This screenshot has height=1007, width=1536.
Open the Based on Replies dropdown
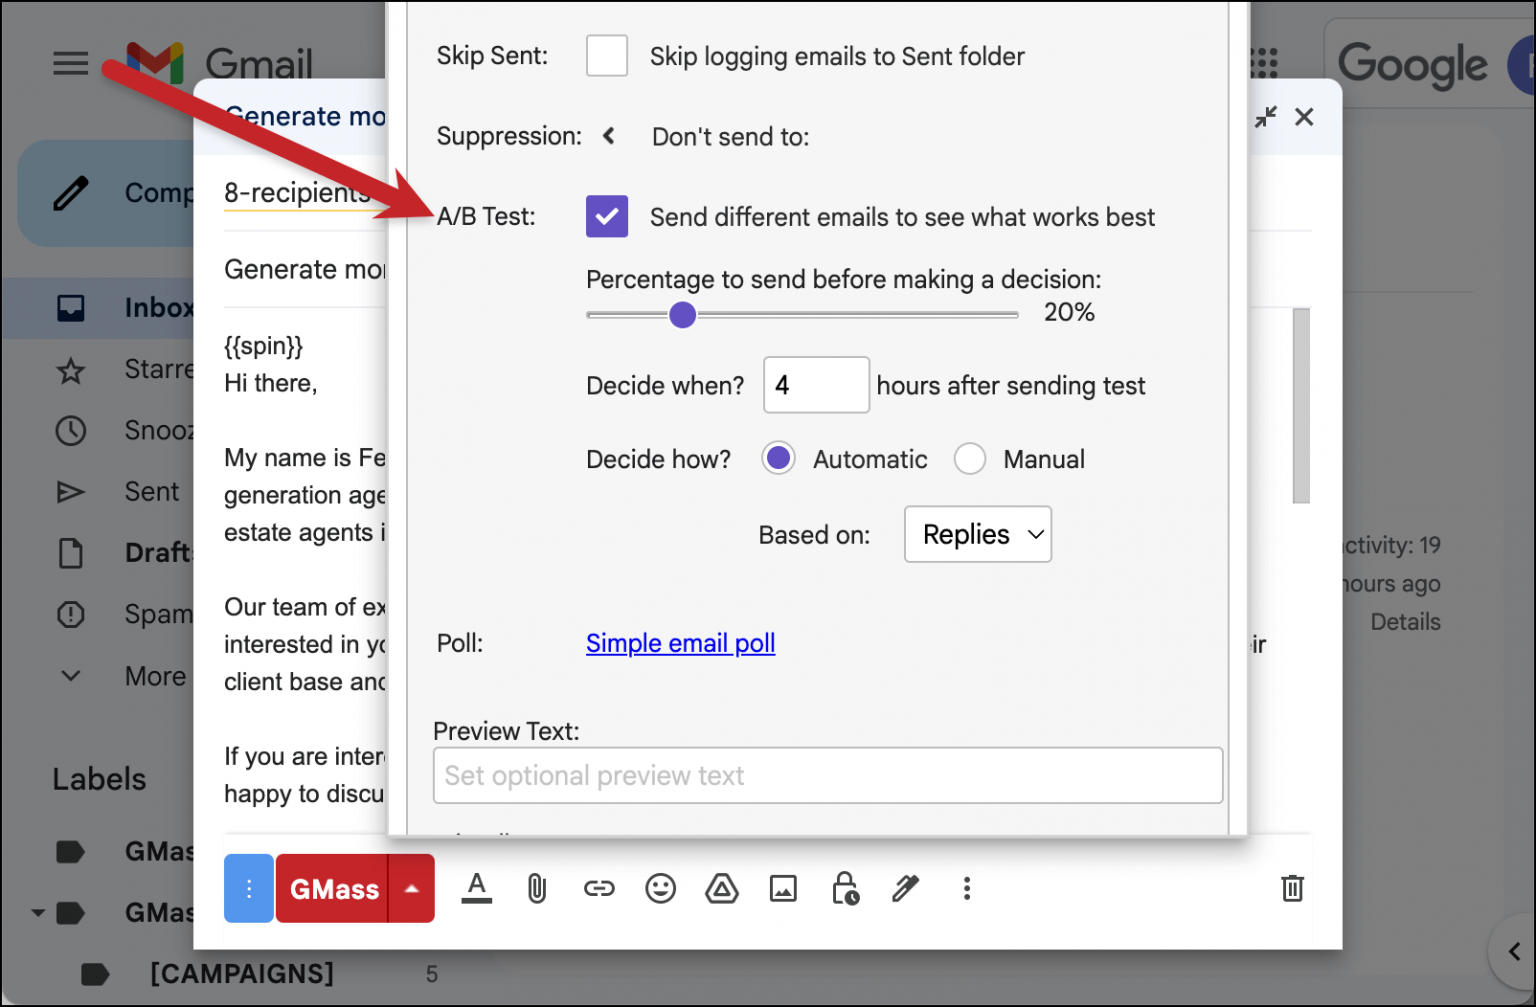tap(977, 534)
